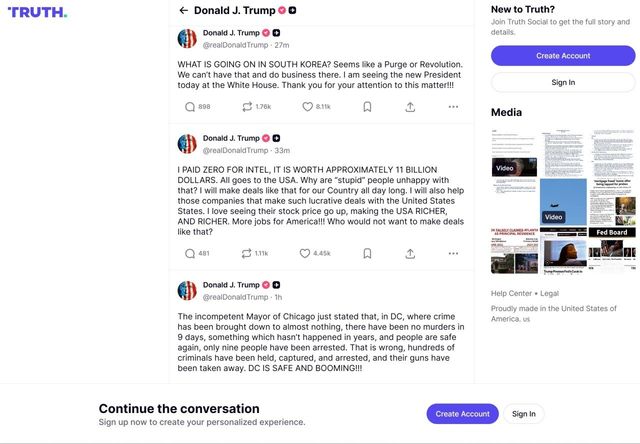Screen dimensions: 640x444
Task: Open more options on South Korea post
Action: pyautogui.click(x=453, y=106)
